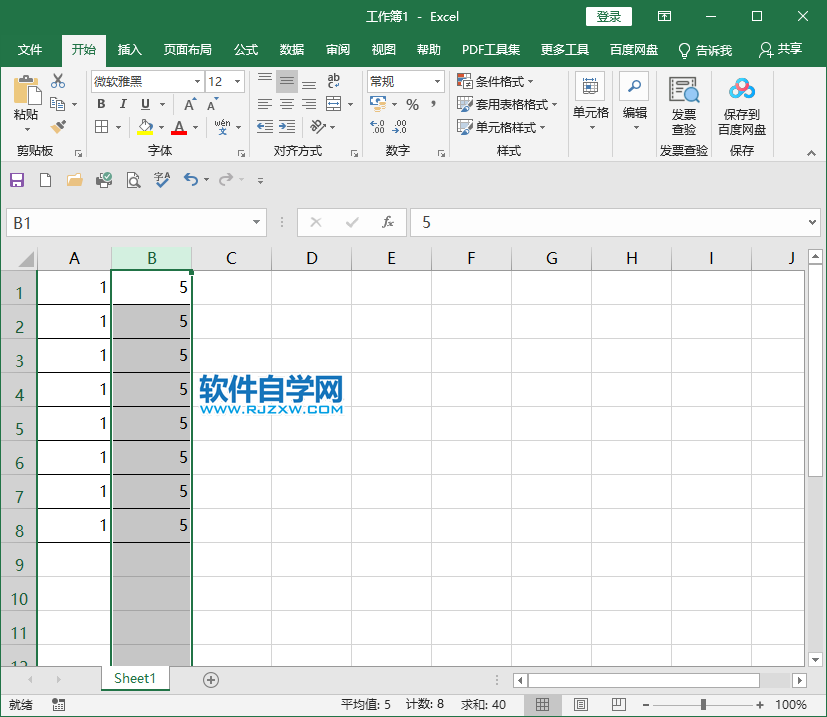Image resolution: width=827 pixels, height=717 pixels.
Task: Click the decrease indent icon
Action: point(264,127)
